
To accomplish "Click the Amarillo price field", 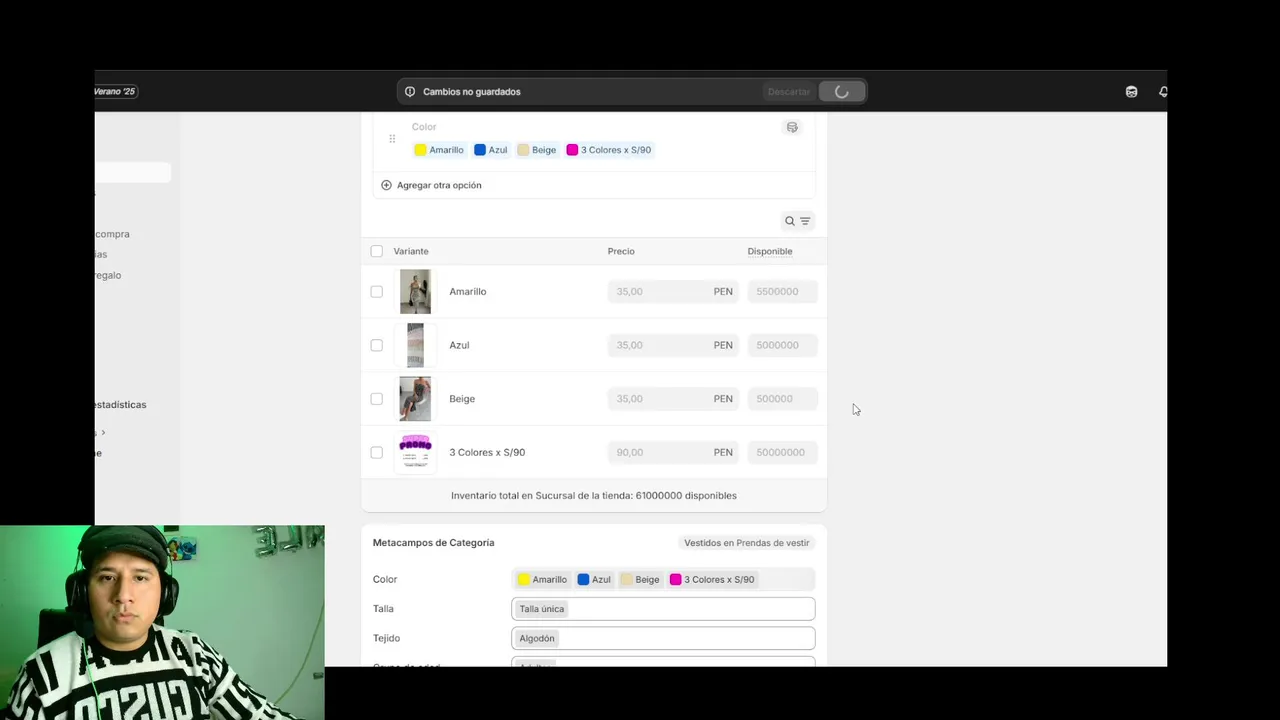I will point(673,292).
